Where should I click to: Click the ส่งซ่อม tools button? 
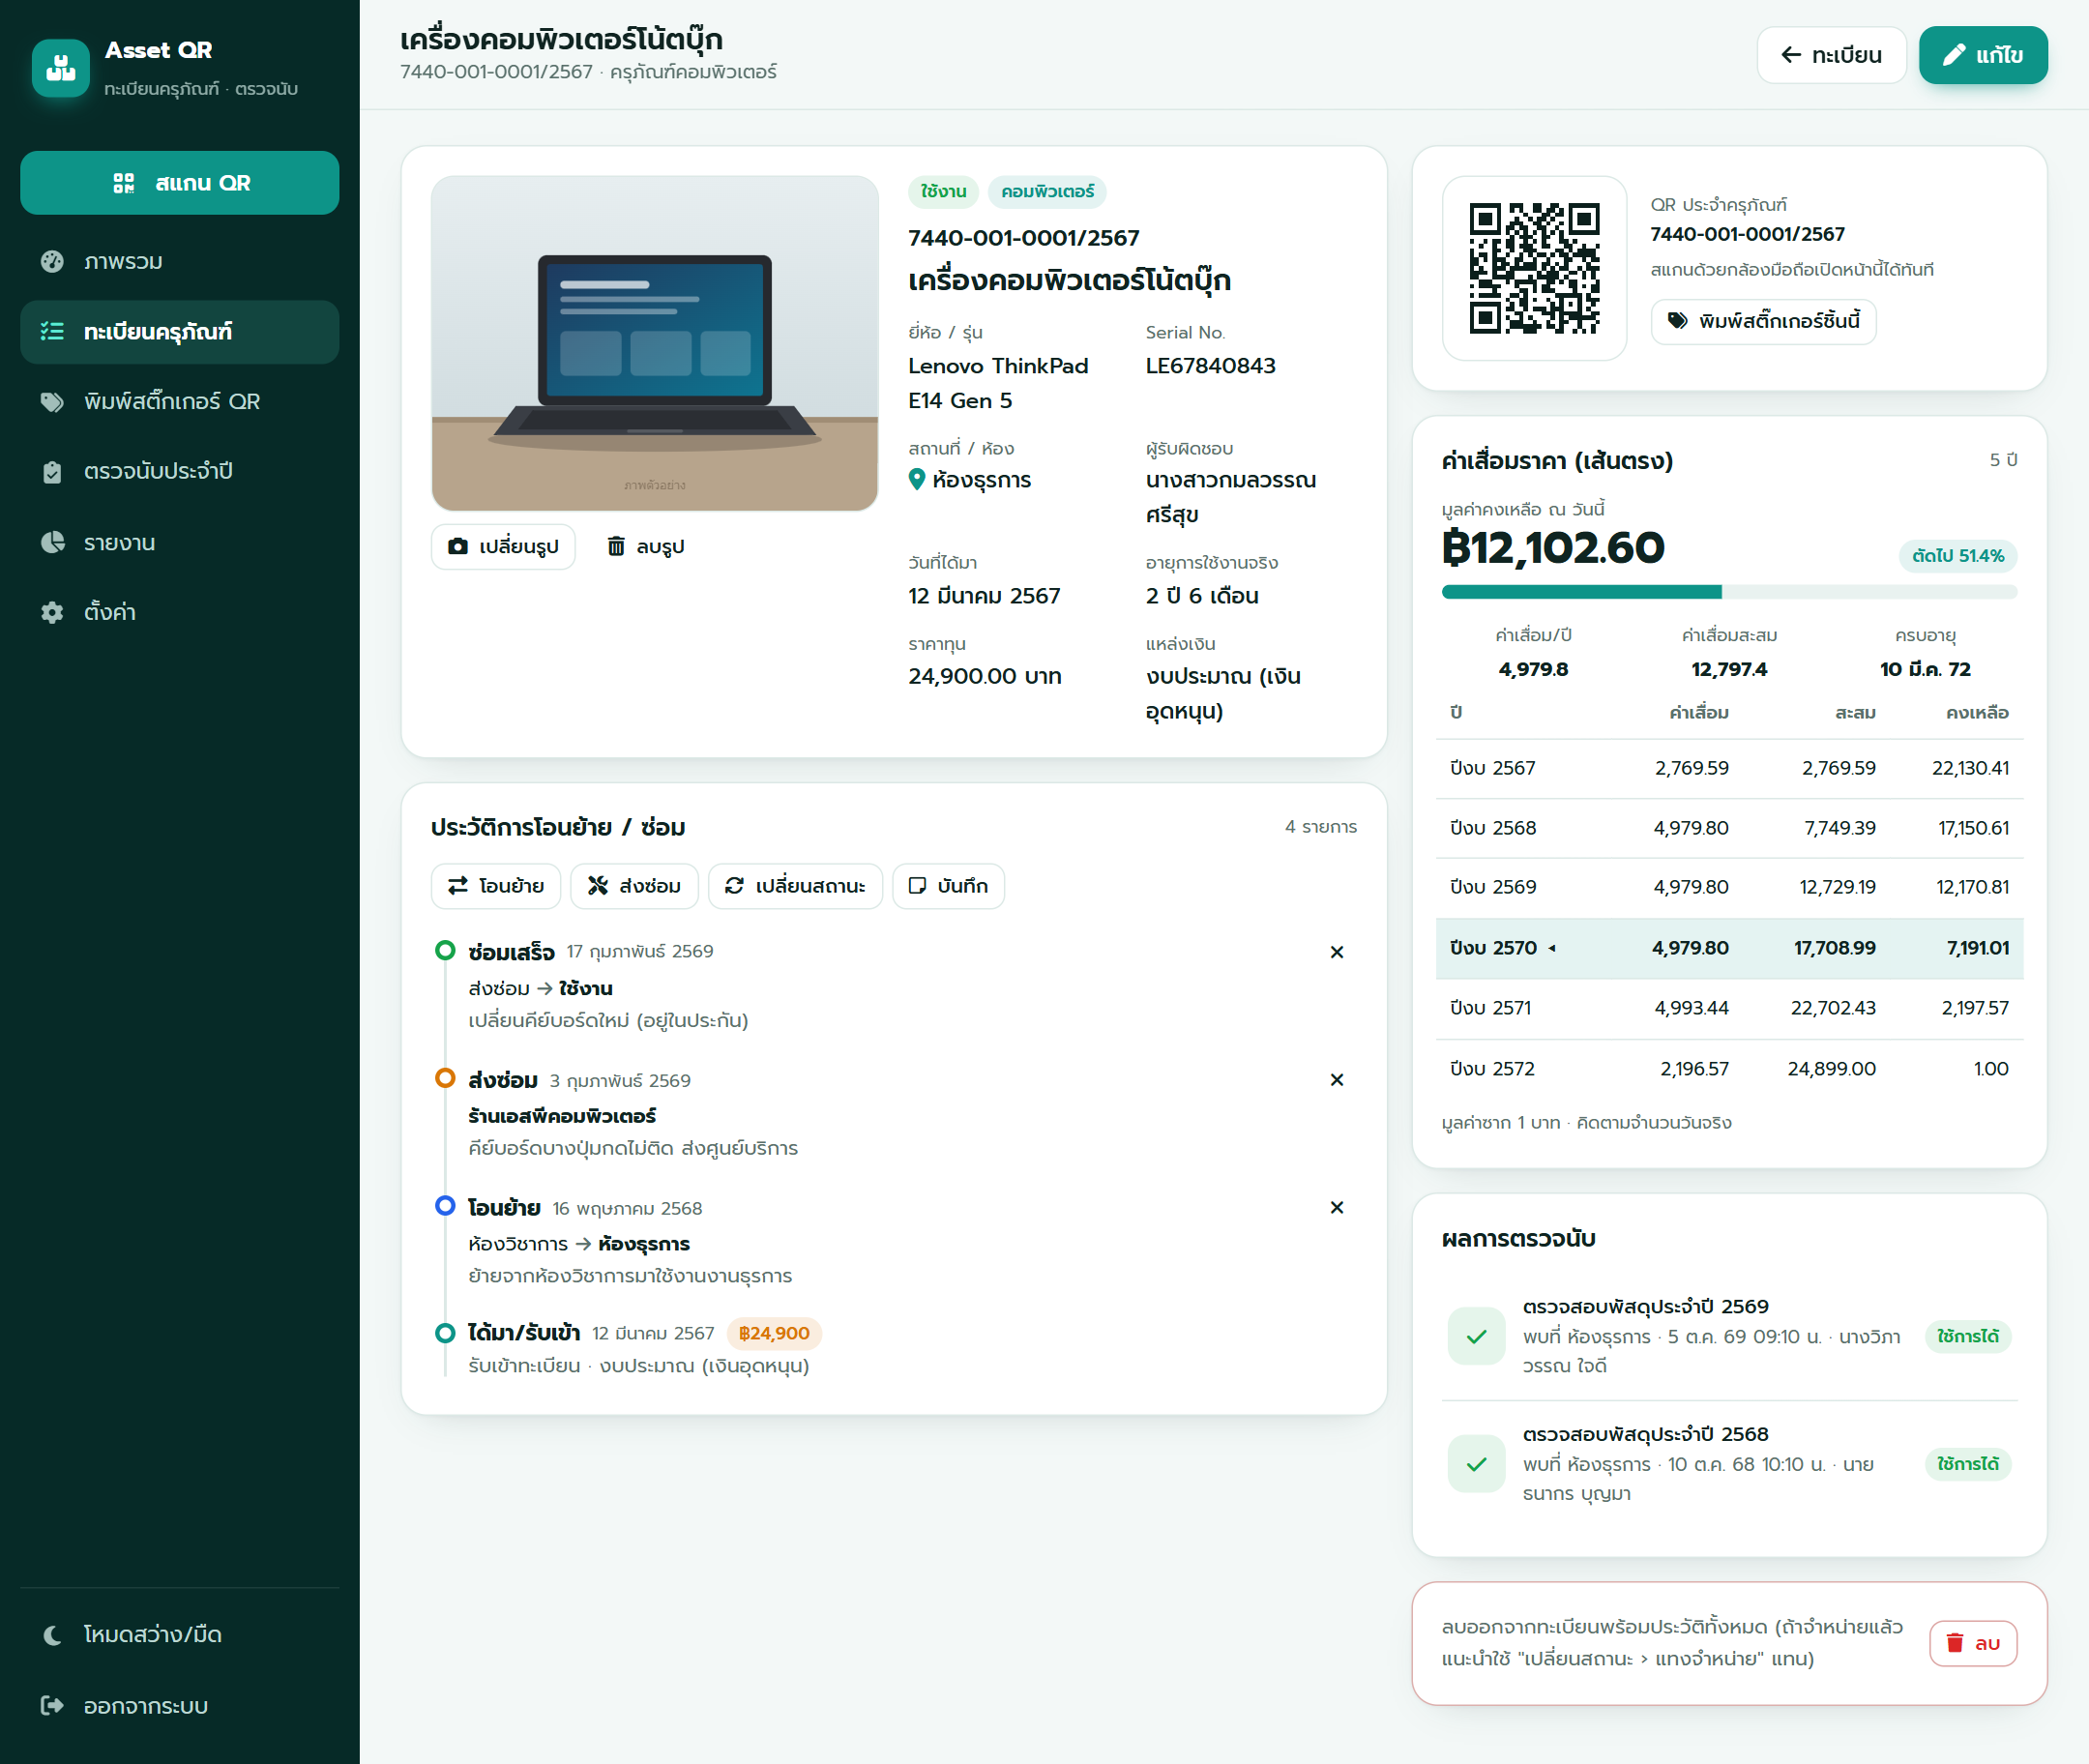634,886
